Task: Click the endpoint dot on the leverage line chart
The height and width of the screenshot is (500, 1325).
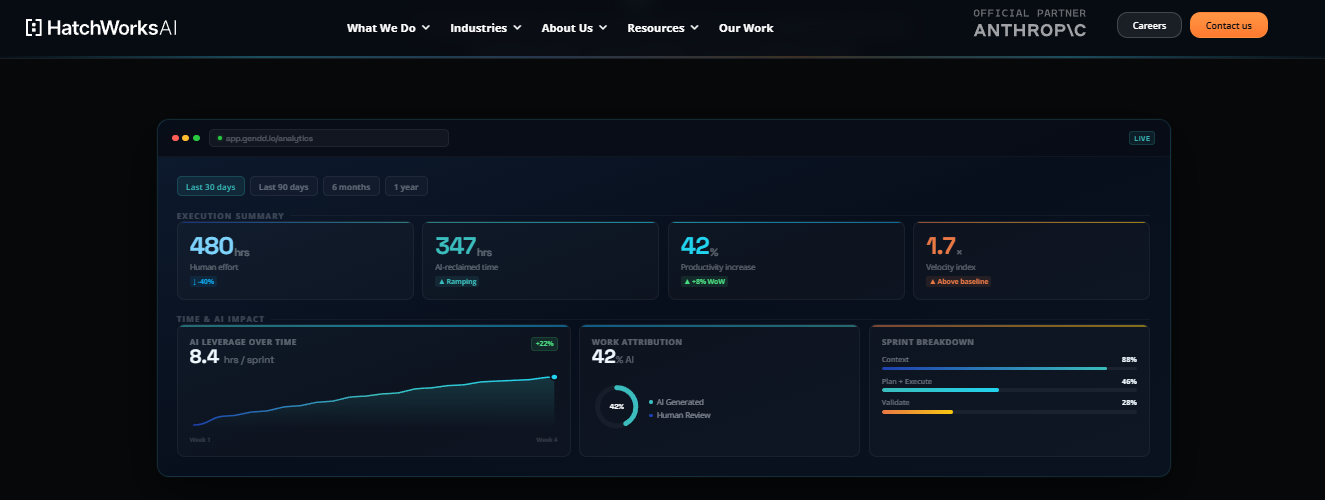Action: tap(554, 377)
